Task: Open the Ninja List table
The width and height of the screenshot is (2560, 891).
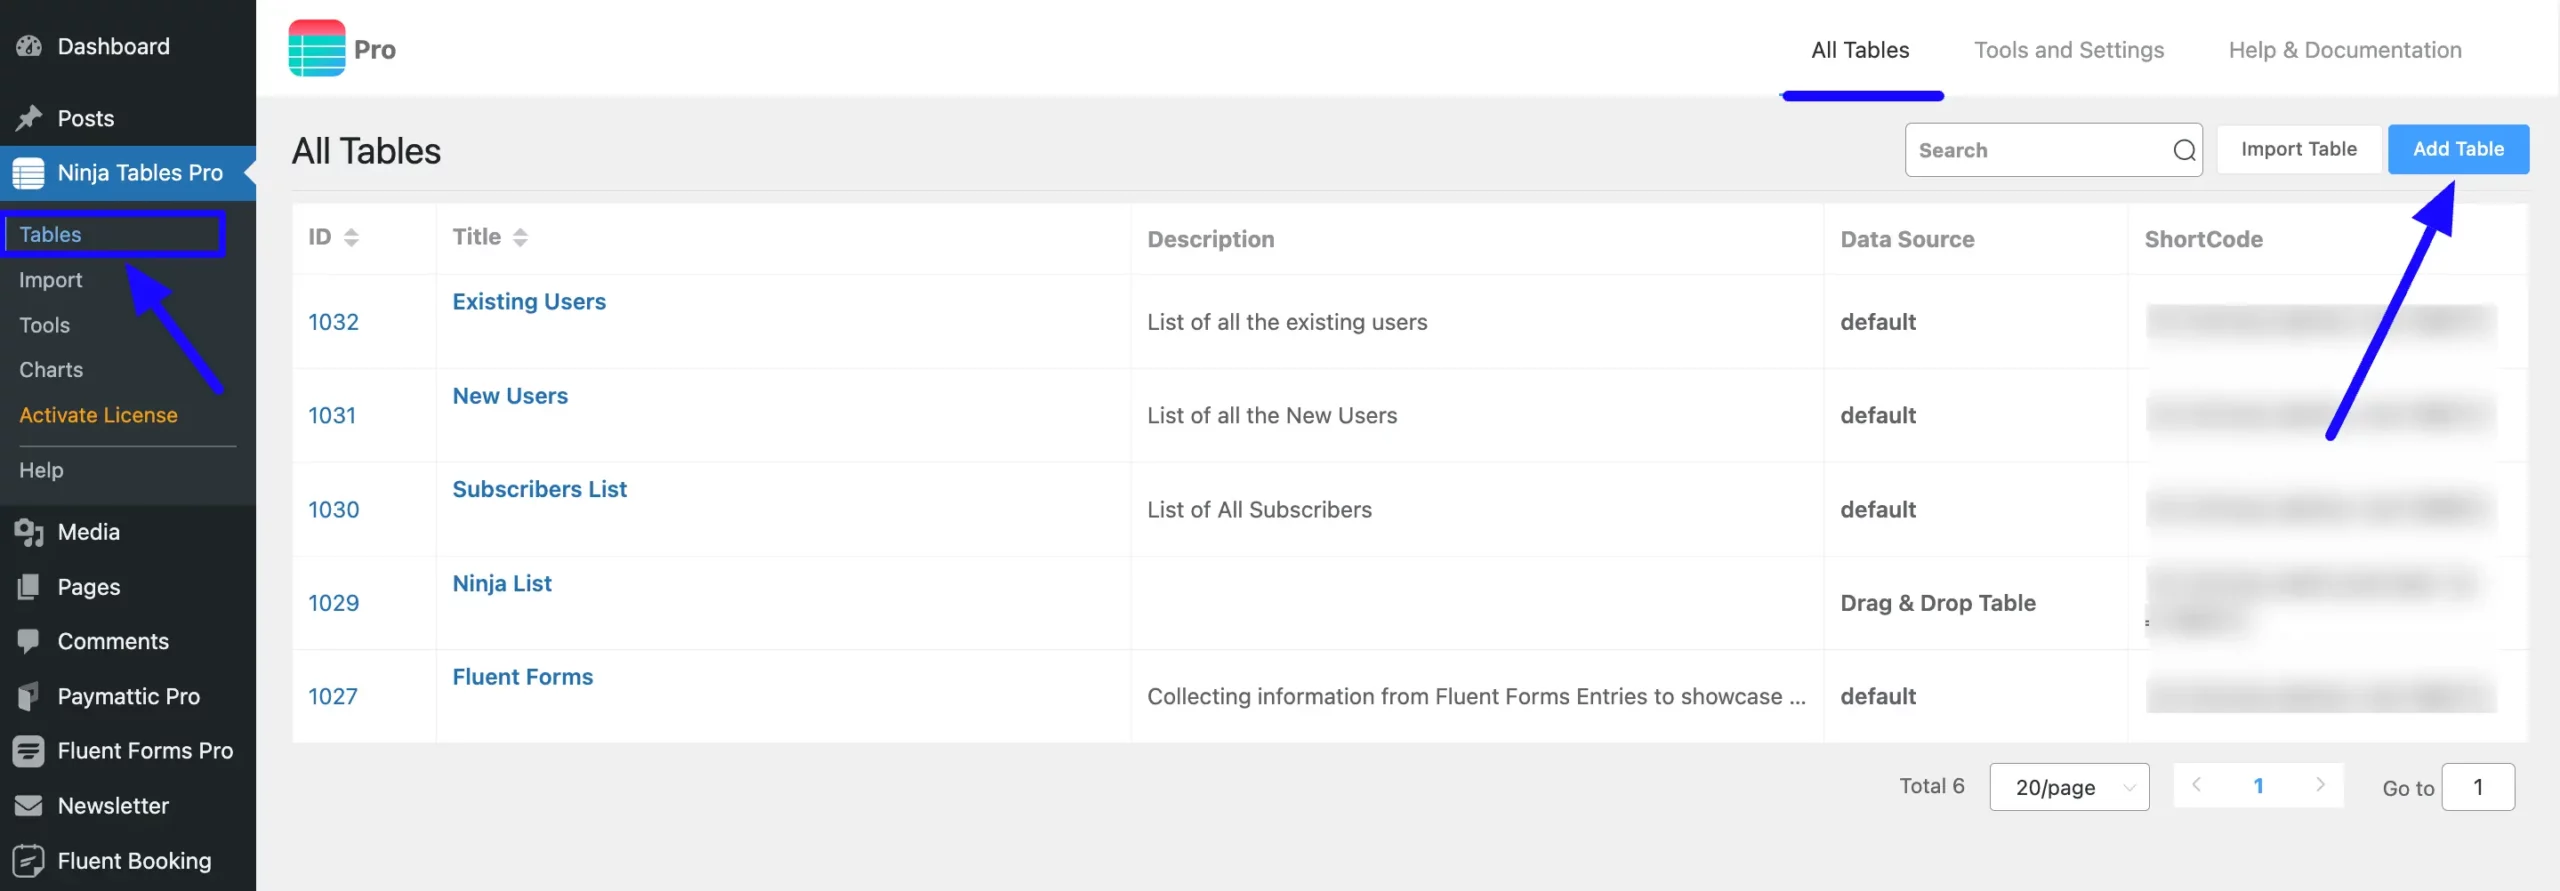Action: [x=502, y=583]
